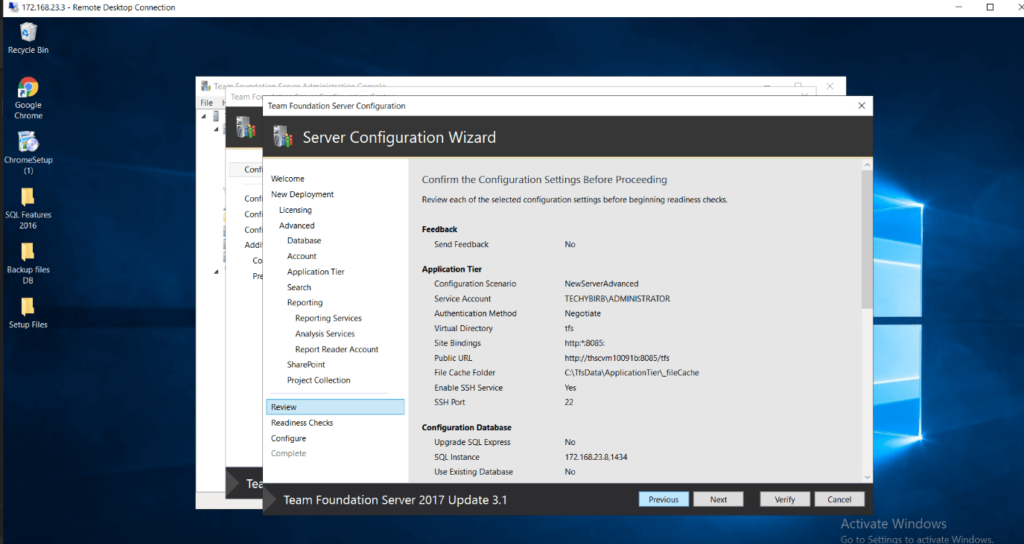Select the Reporting step

304,302
